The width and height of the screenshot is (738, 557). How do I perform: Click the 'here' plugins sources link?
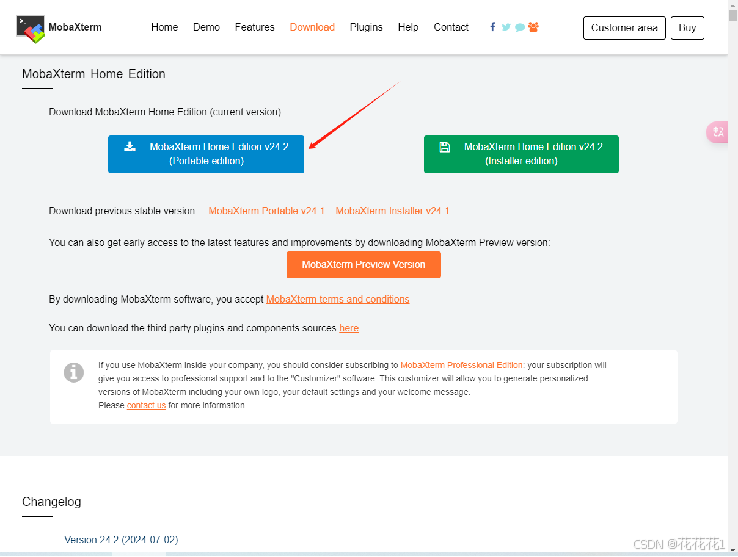[x=349, y=328]
